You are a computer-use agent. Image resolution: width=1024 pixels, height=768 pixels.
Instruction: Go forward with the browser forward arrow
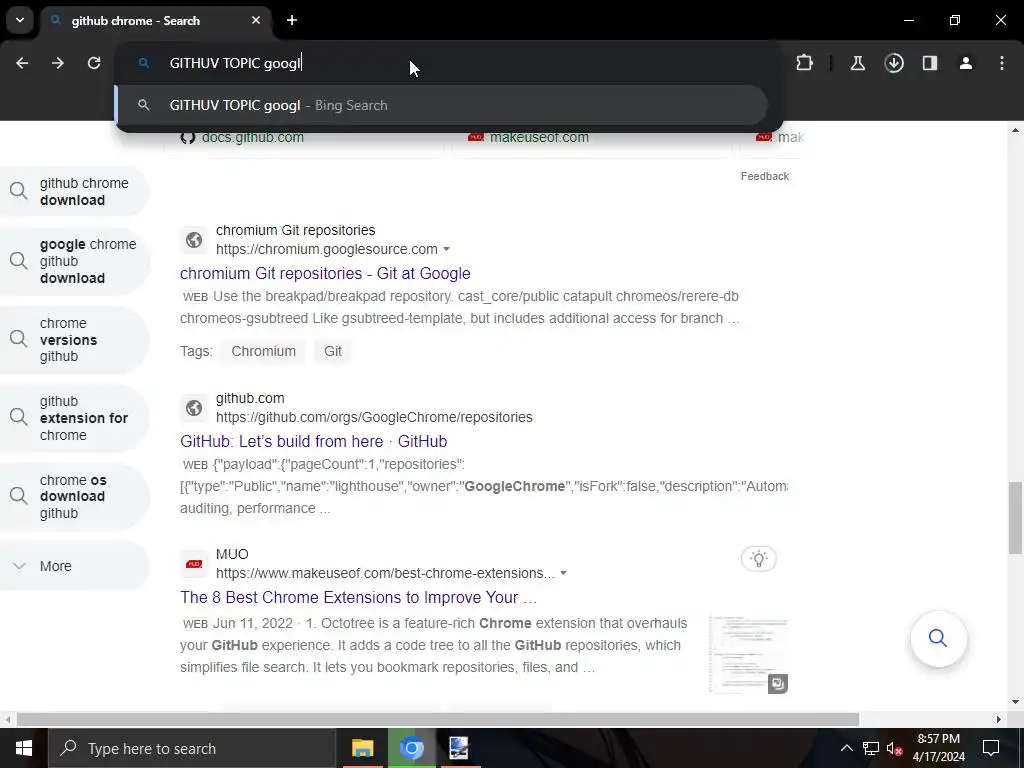coord(58,63)
